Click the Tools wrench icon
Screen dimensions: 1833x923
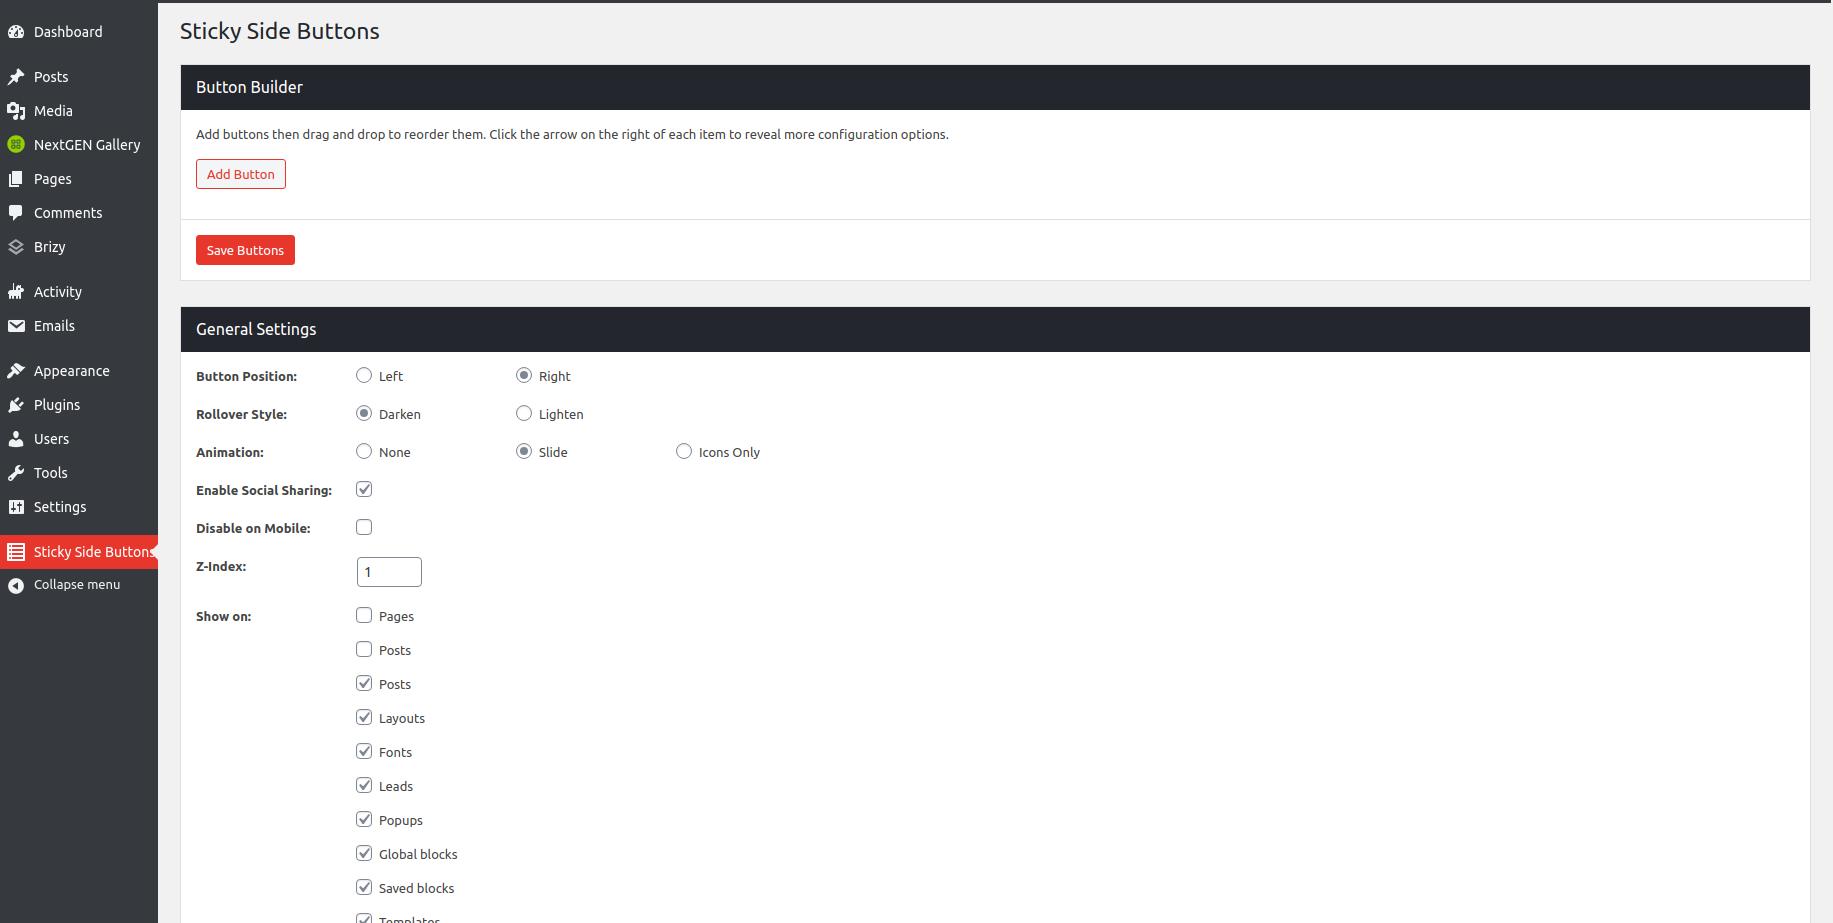(x=16, y=473)
